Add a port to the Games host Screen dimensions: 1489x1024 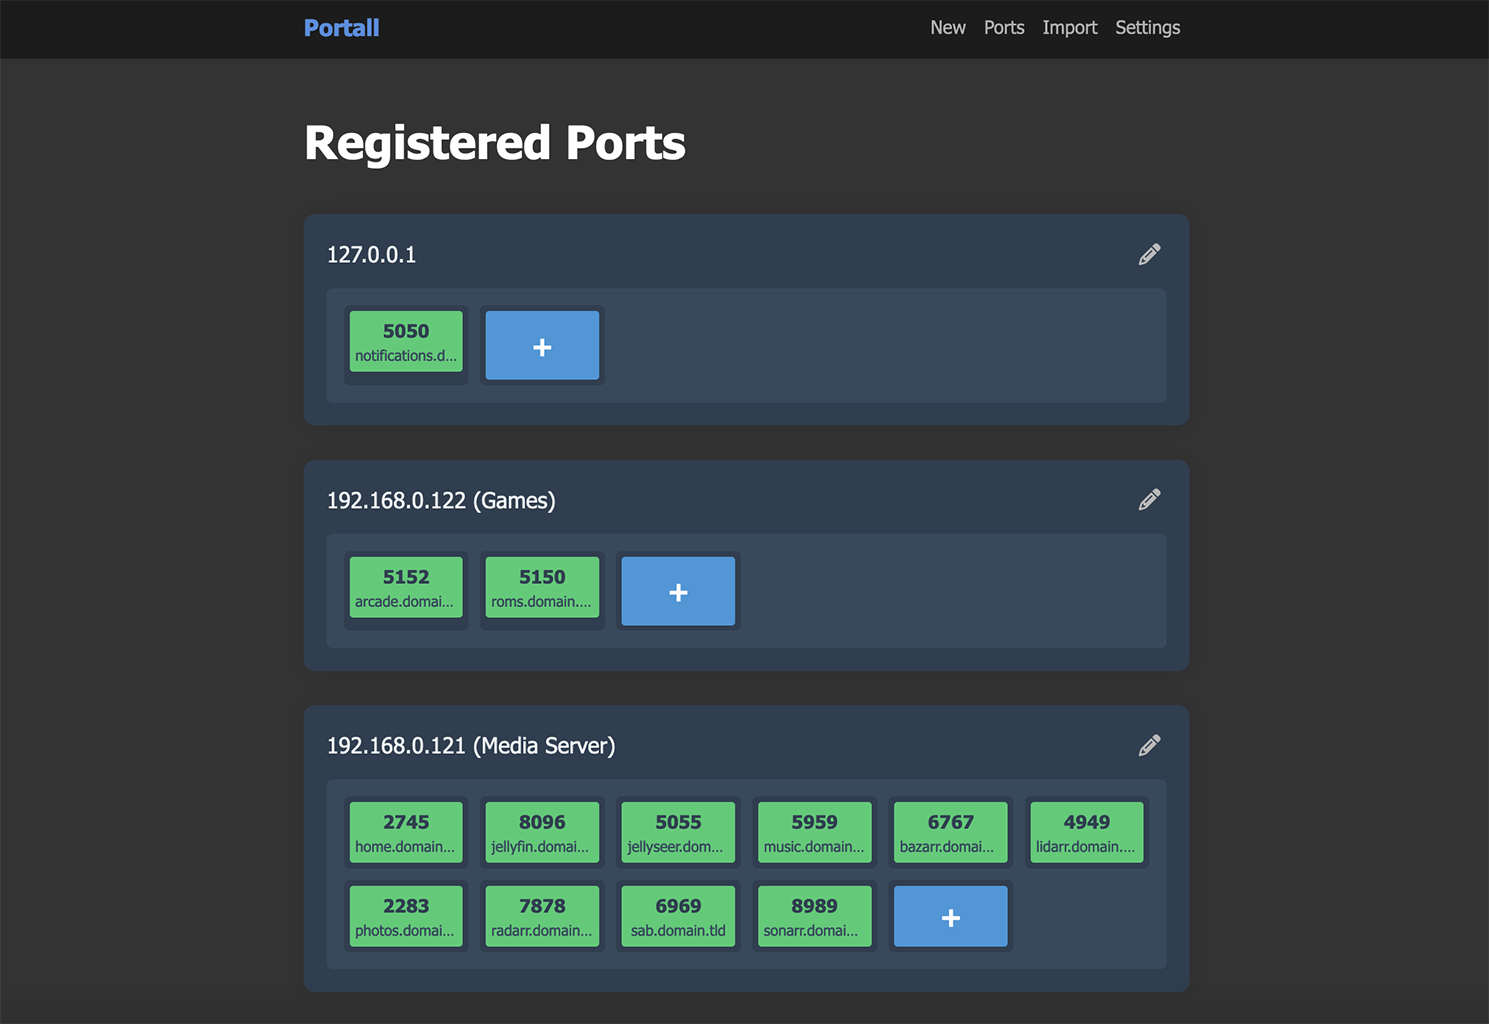(x=678, y=592)
